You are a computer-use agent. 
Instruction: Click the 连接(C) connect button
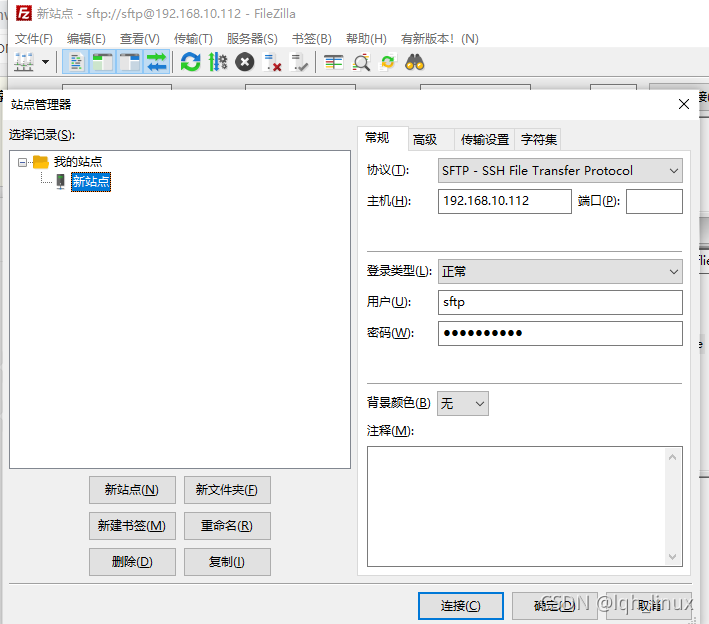tap(461, 606)
